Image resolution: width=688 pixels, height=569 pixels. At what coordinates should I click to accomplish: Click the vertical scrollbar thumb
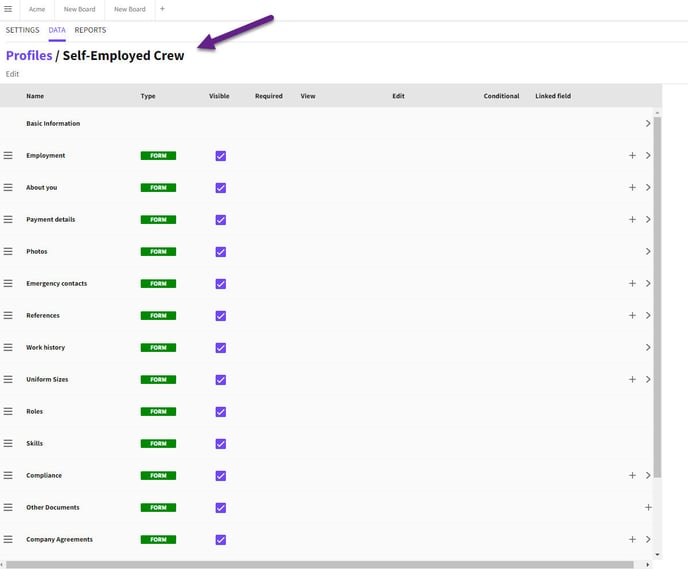657,297
